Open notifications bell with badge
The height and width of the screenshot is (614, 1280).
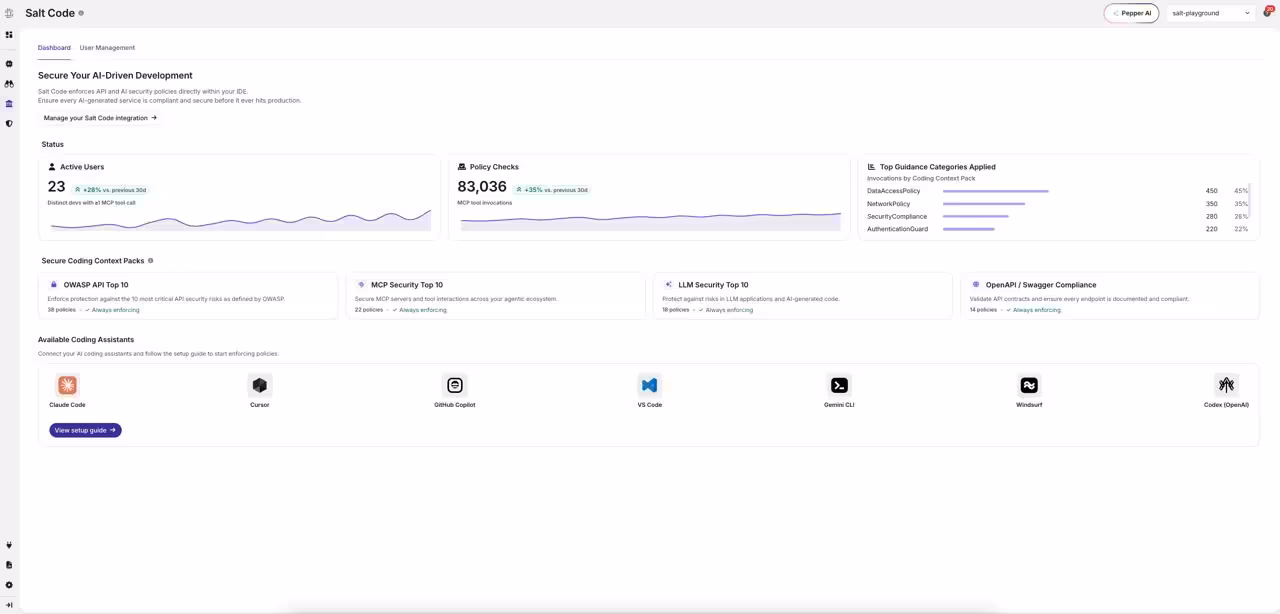point(1267,12)
